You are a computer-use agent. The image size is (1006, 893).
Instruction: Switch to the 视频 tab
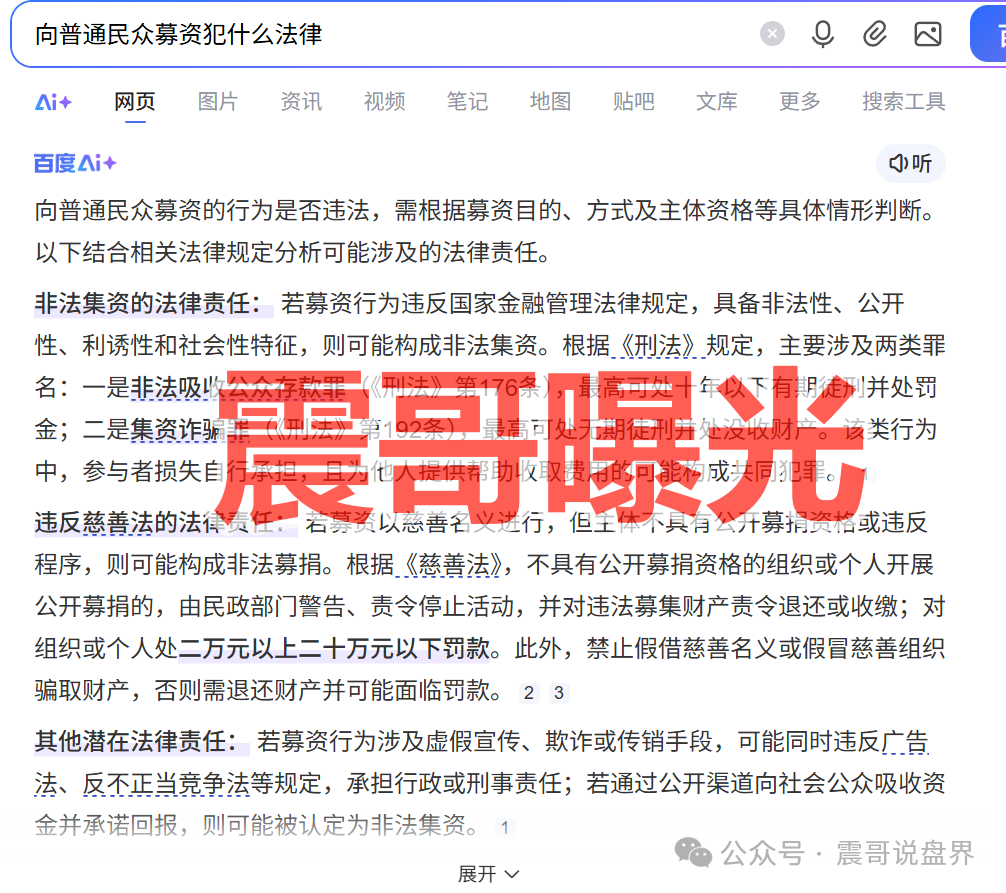pos(384,101)
